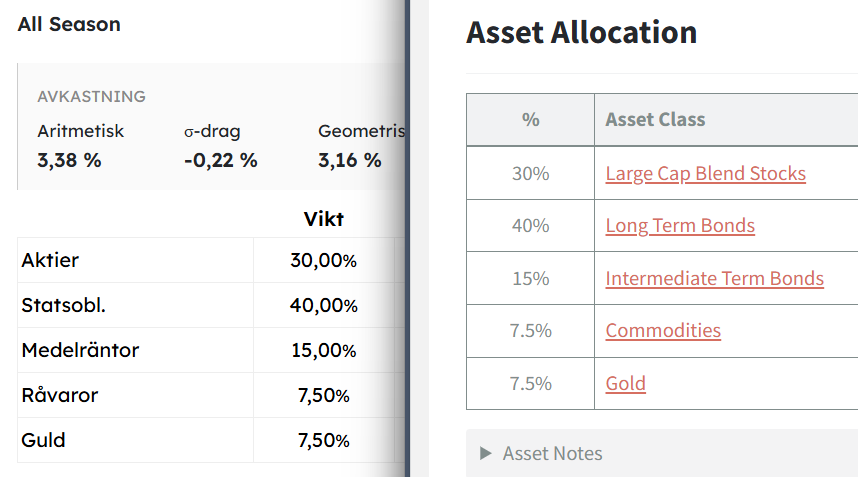
Task: Click the % column header
Action: 530,120
